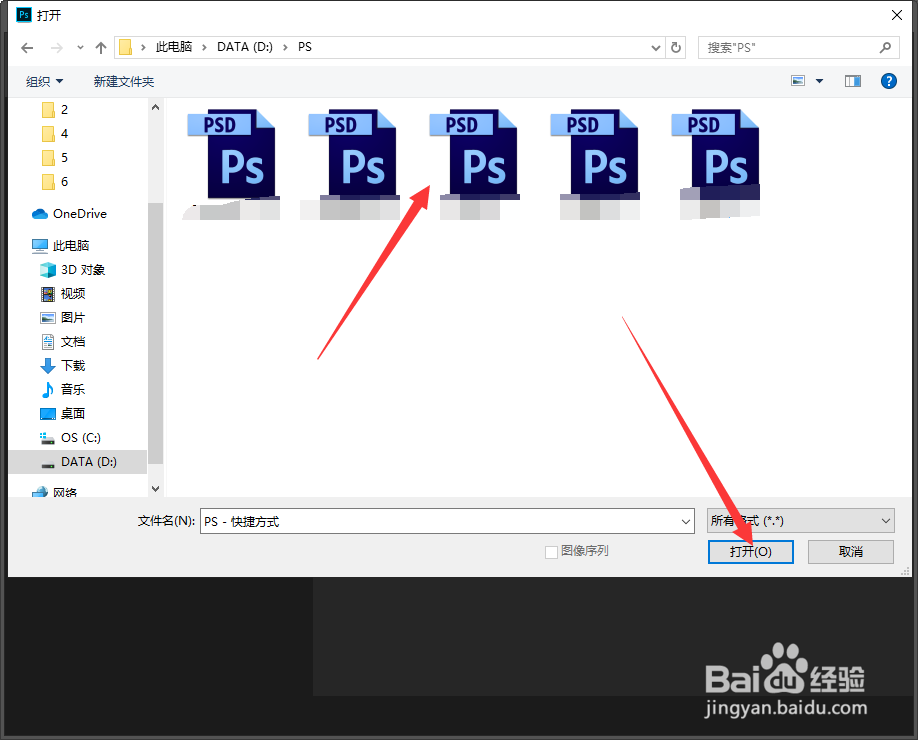Image resolution: width=918 pixels, height=740 pixels.
Task: Select 网络 in the sidebar
Action: [x=54, y=492]
